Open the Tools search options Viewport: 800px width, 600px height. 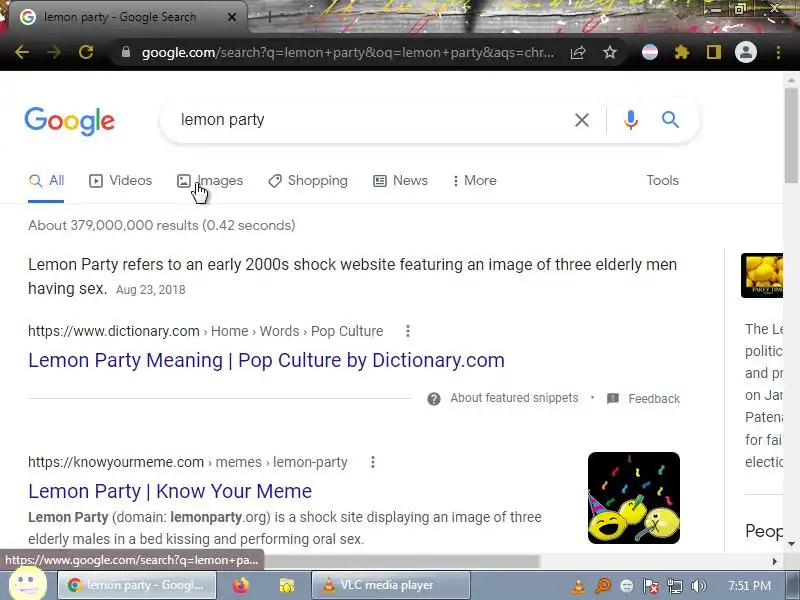click(662, 181)
